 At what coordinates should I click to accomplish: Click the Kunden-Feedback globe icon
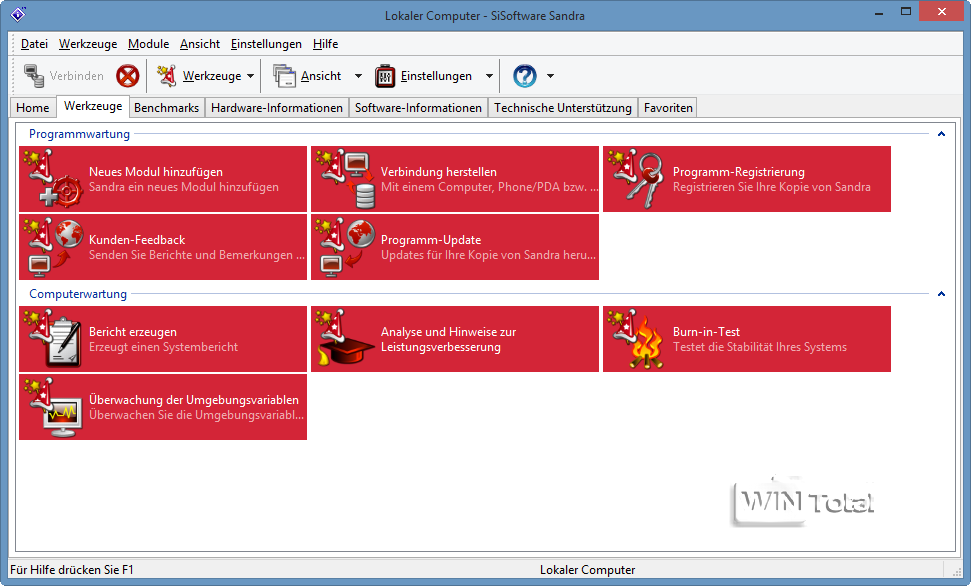coord(53,247)
